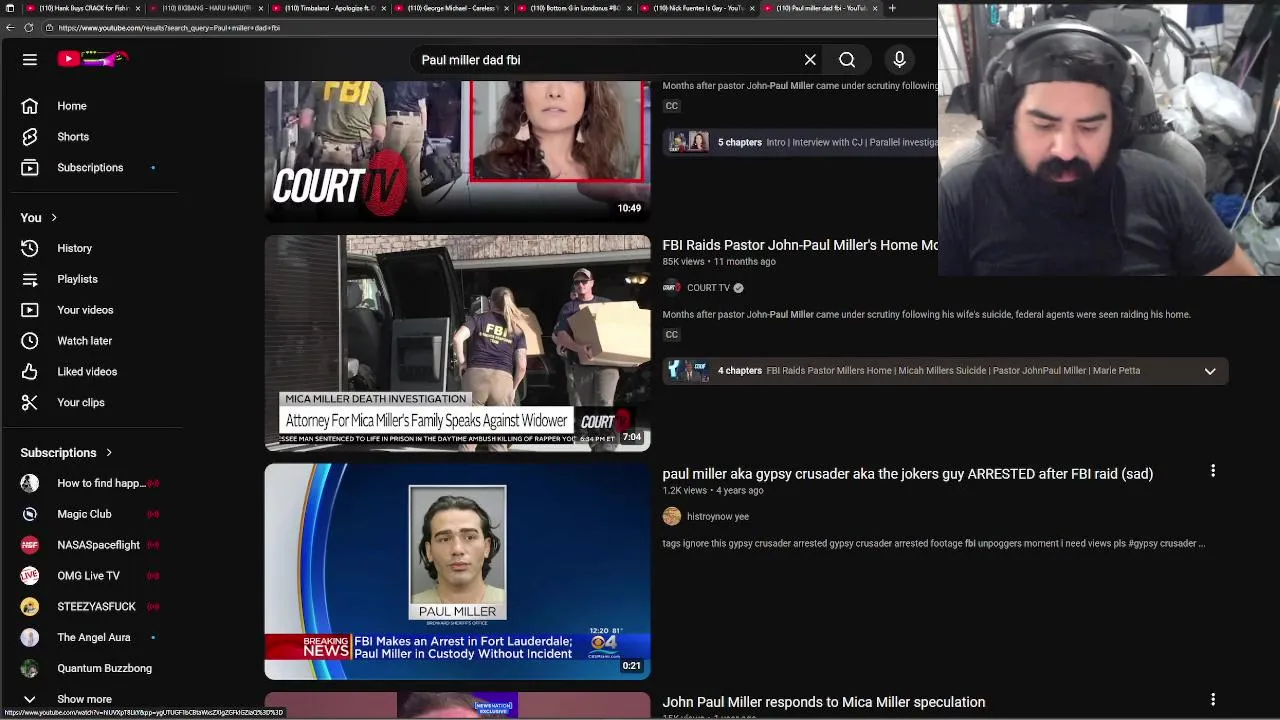The height and width of the screenshot is (720, 1280).
Task: Open Subscriptions in the sidebar
Action: [x=90, y=168]
